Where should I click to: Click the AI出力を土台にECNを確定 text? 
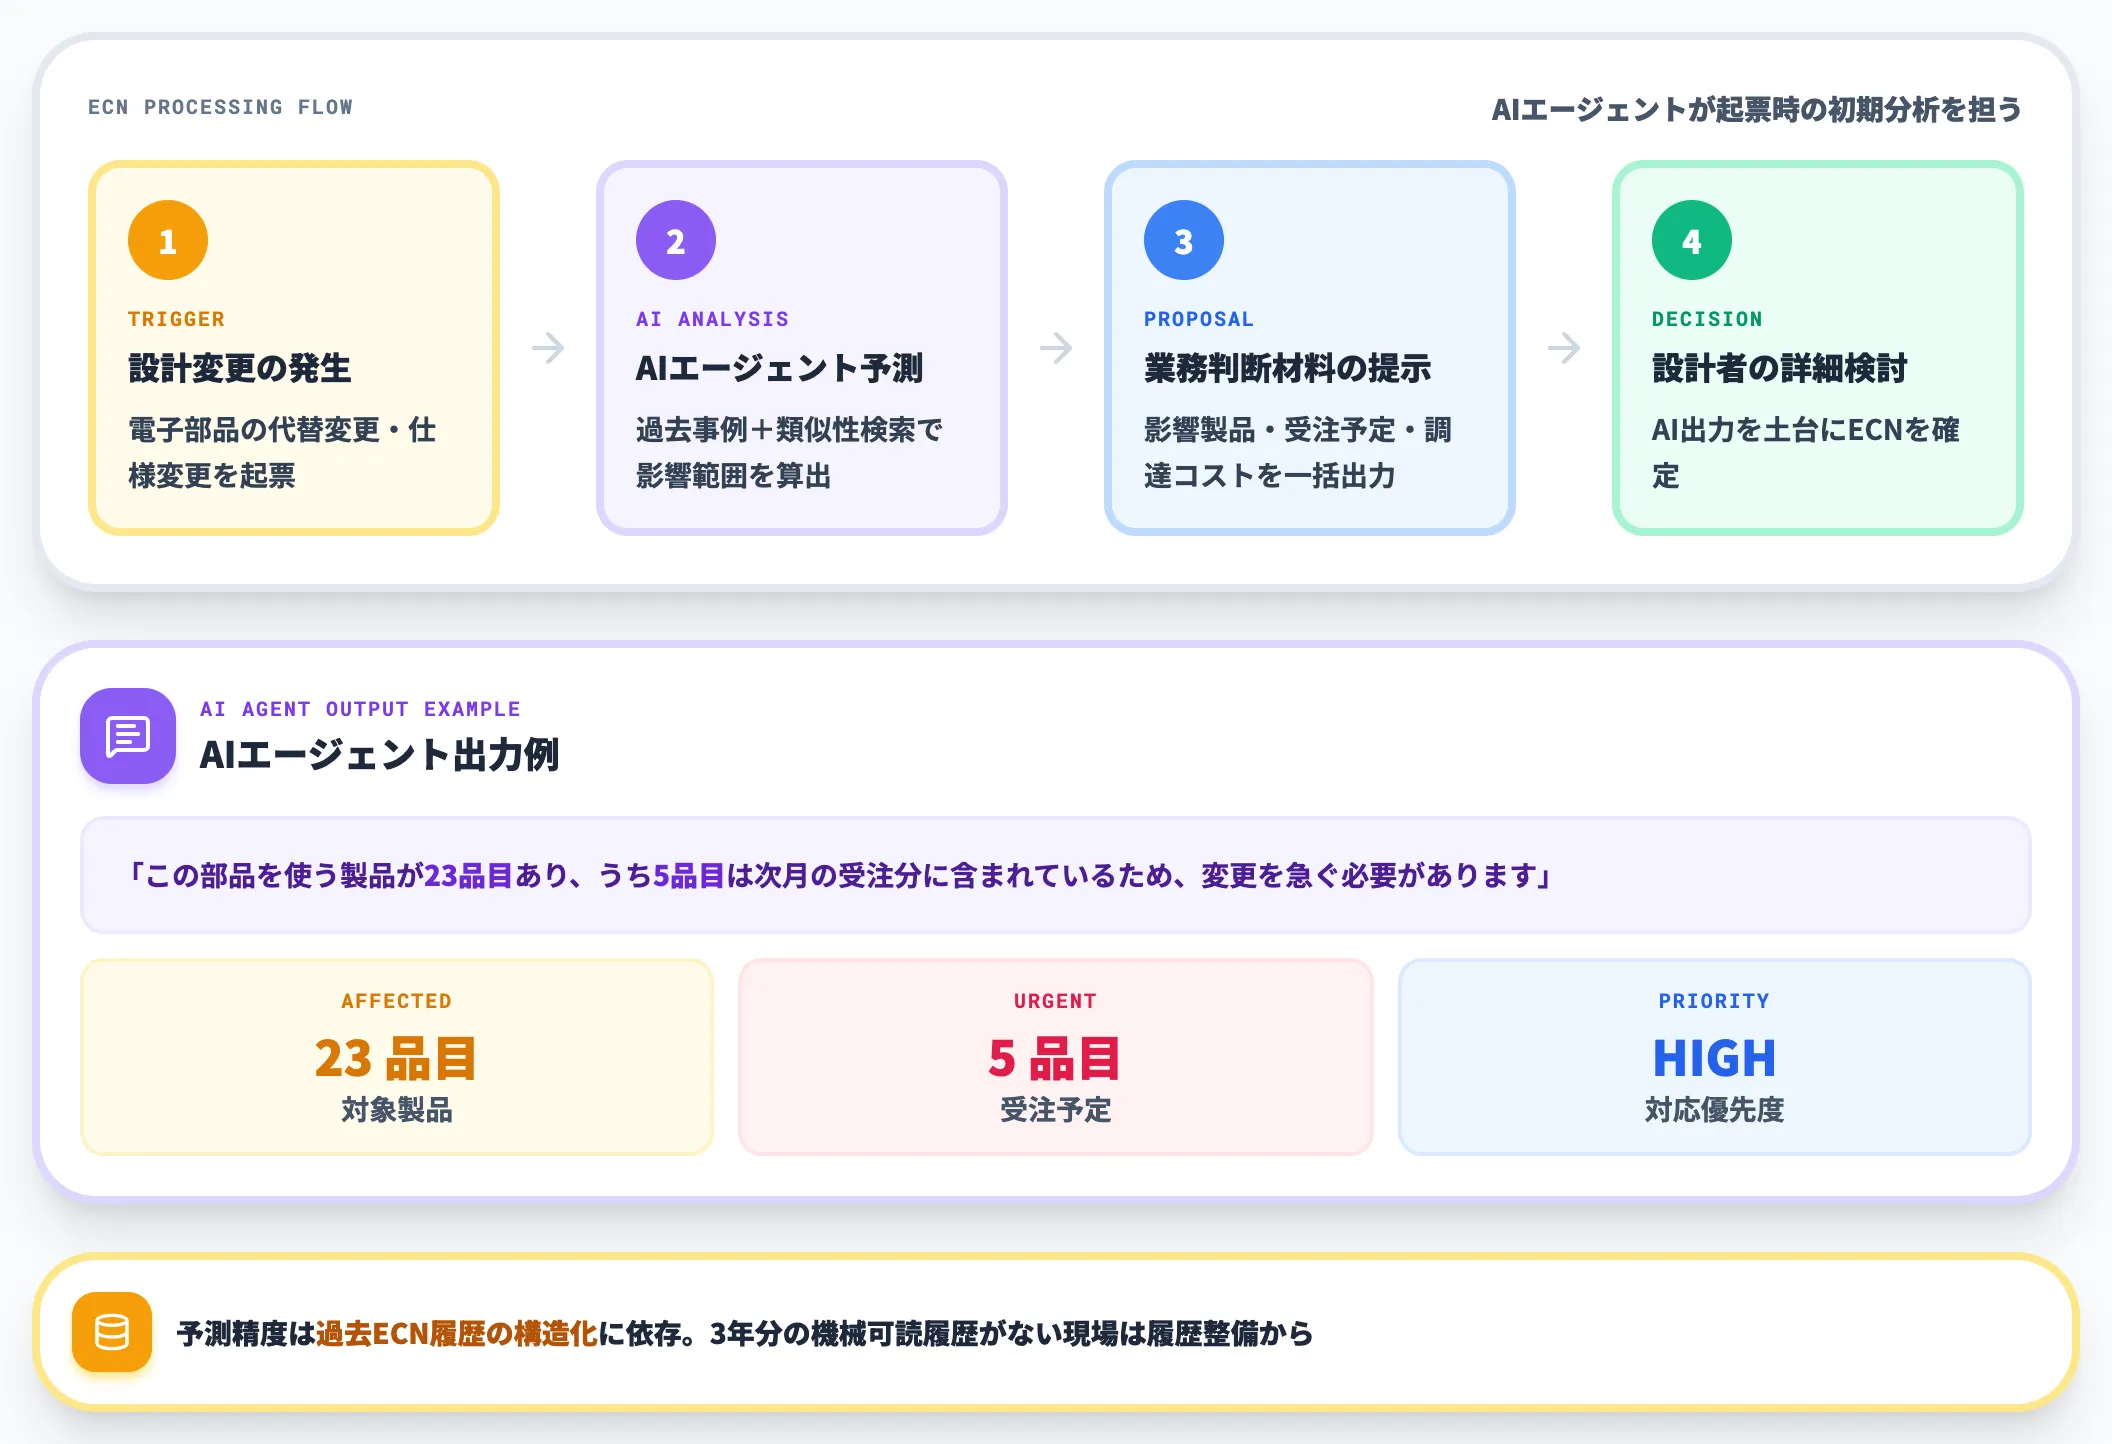click(1806, 452)
